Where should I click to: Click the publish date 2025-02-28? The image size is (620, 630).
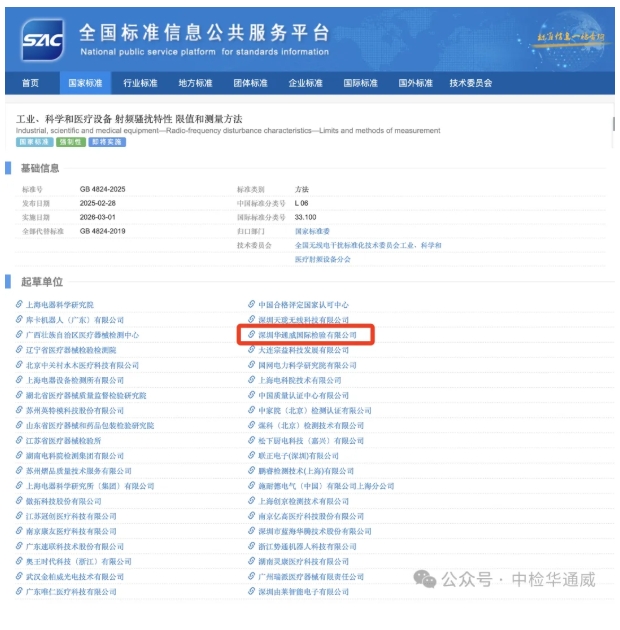(x=98, y=203)
